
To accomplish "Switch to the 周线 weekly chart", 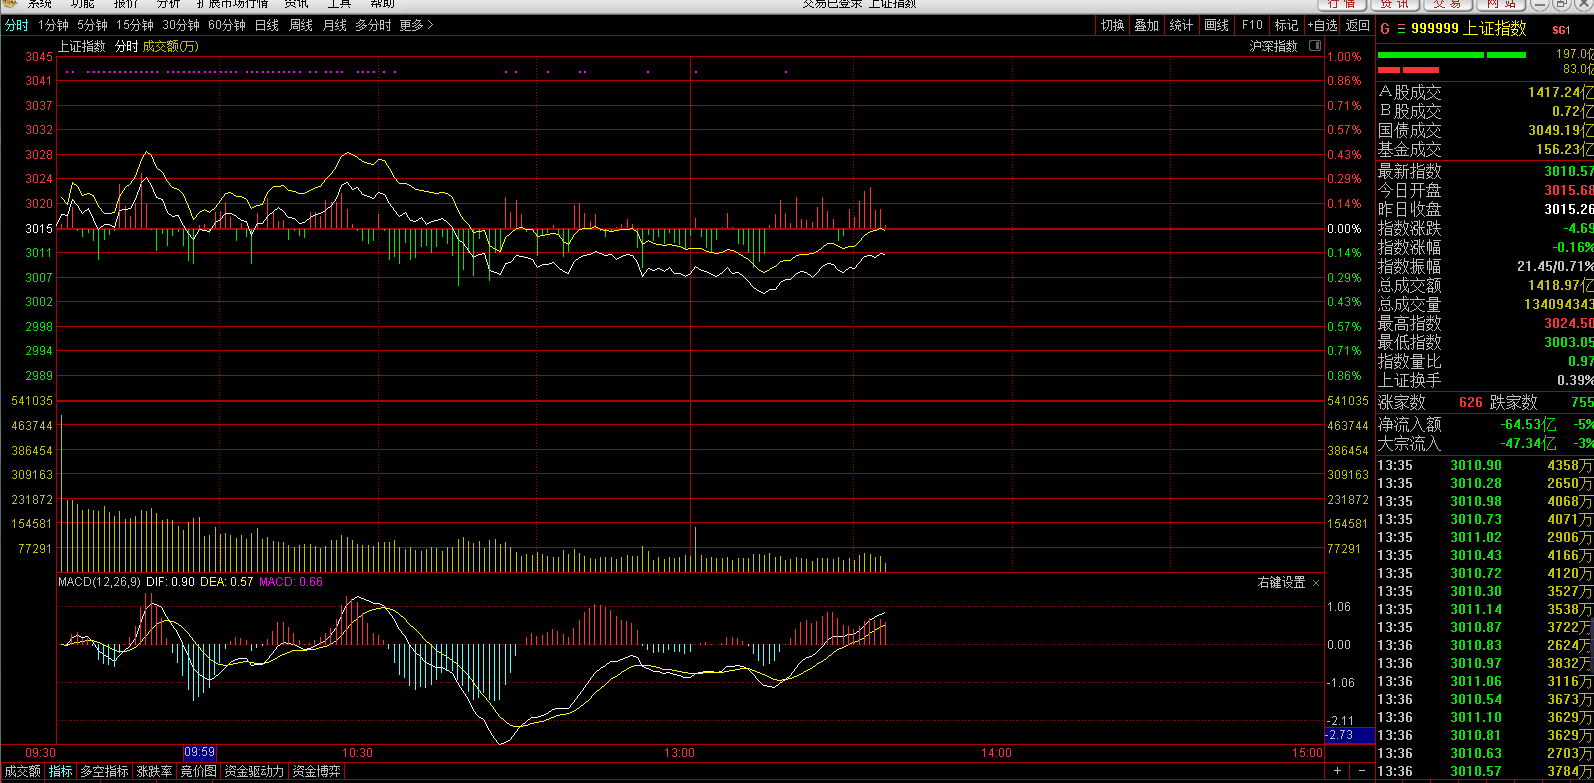I will [301, 26].
